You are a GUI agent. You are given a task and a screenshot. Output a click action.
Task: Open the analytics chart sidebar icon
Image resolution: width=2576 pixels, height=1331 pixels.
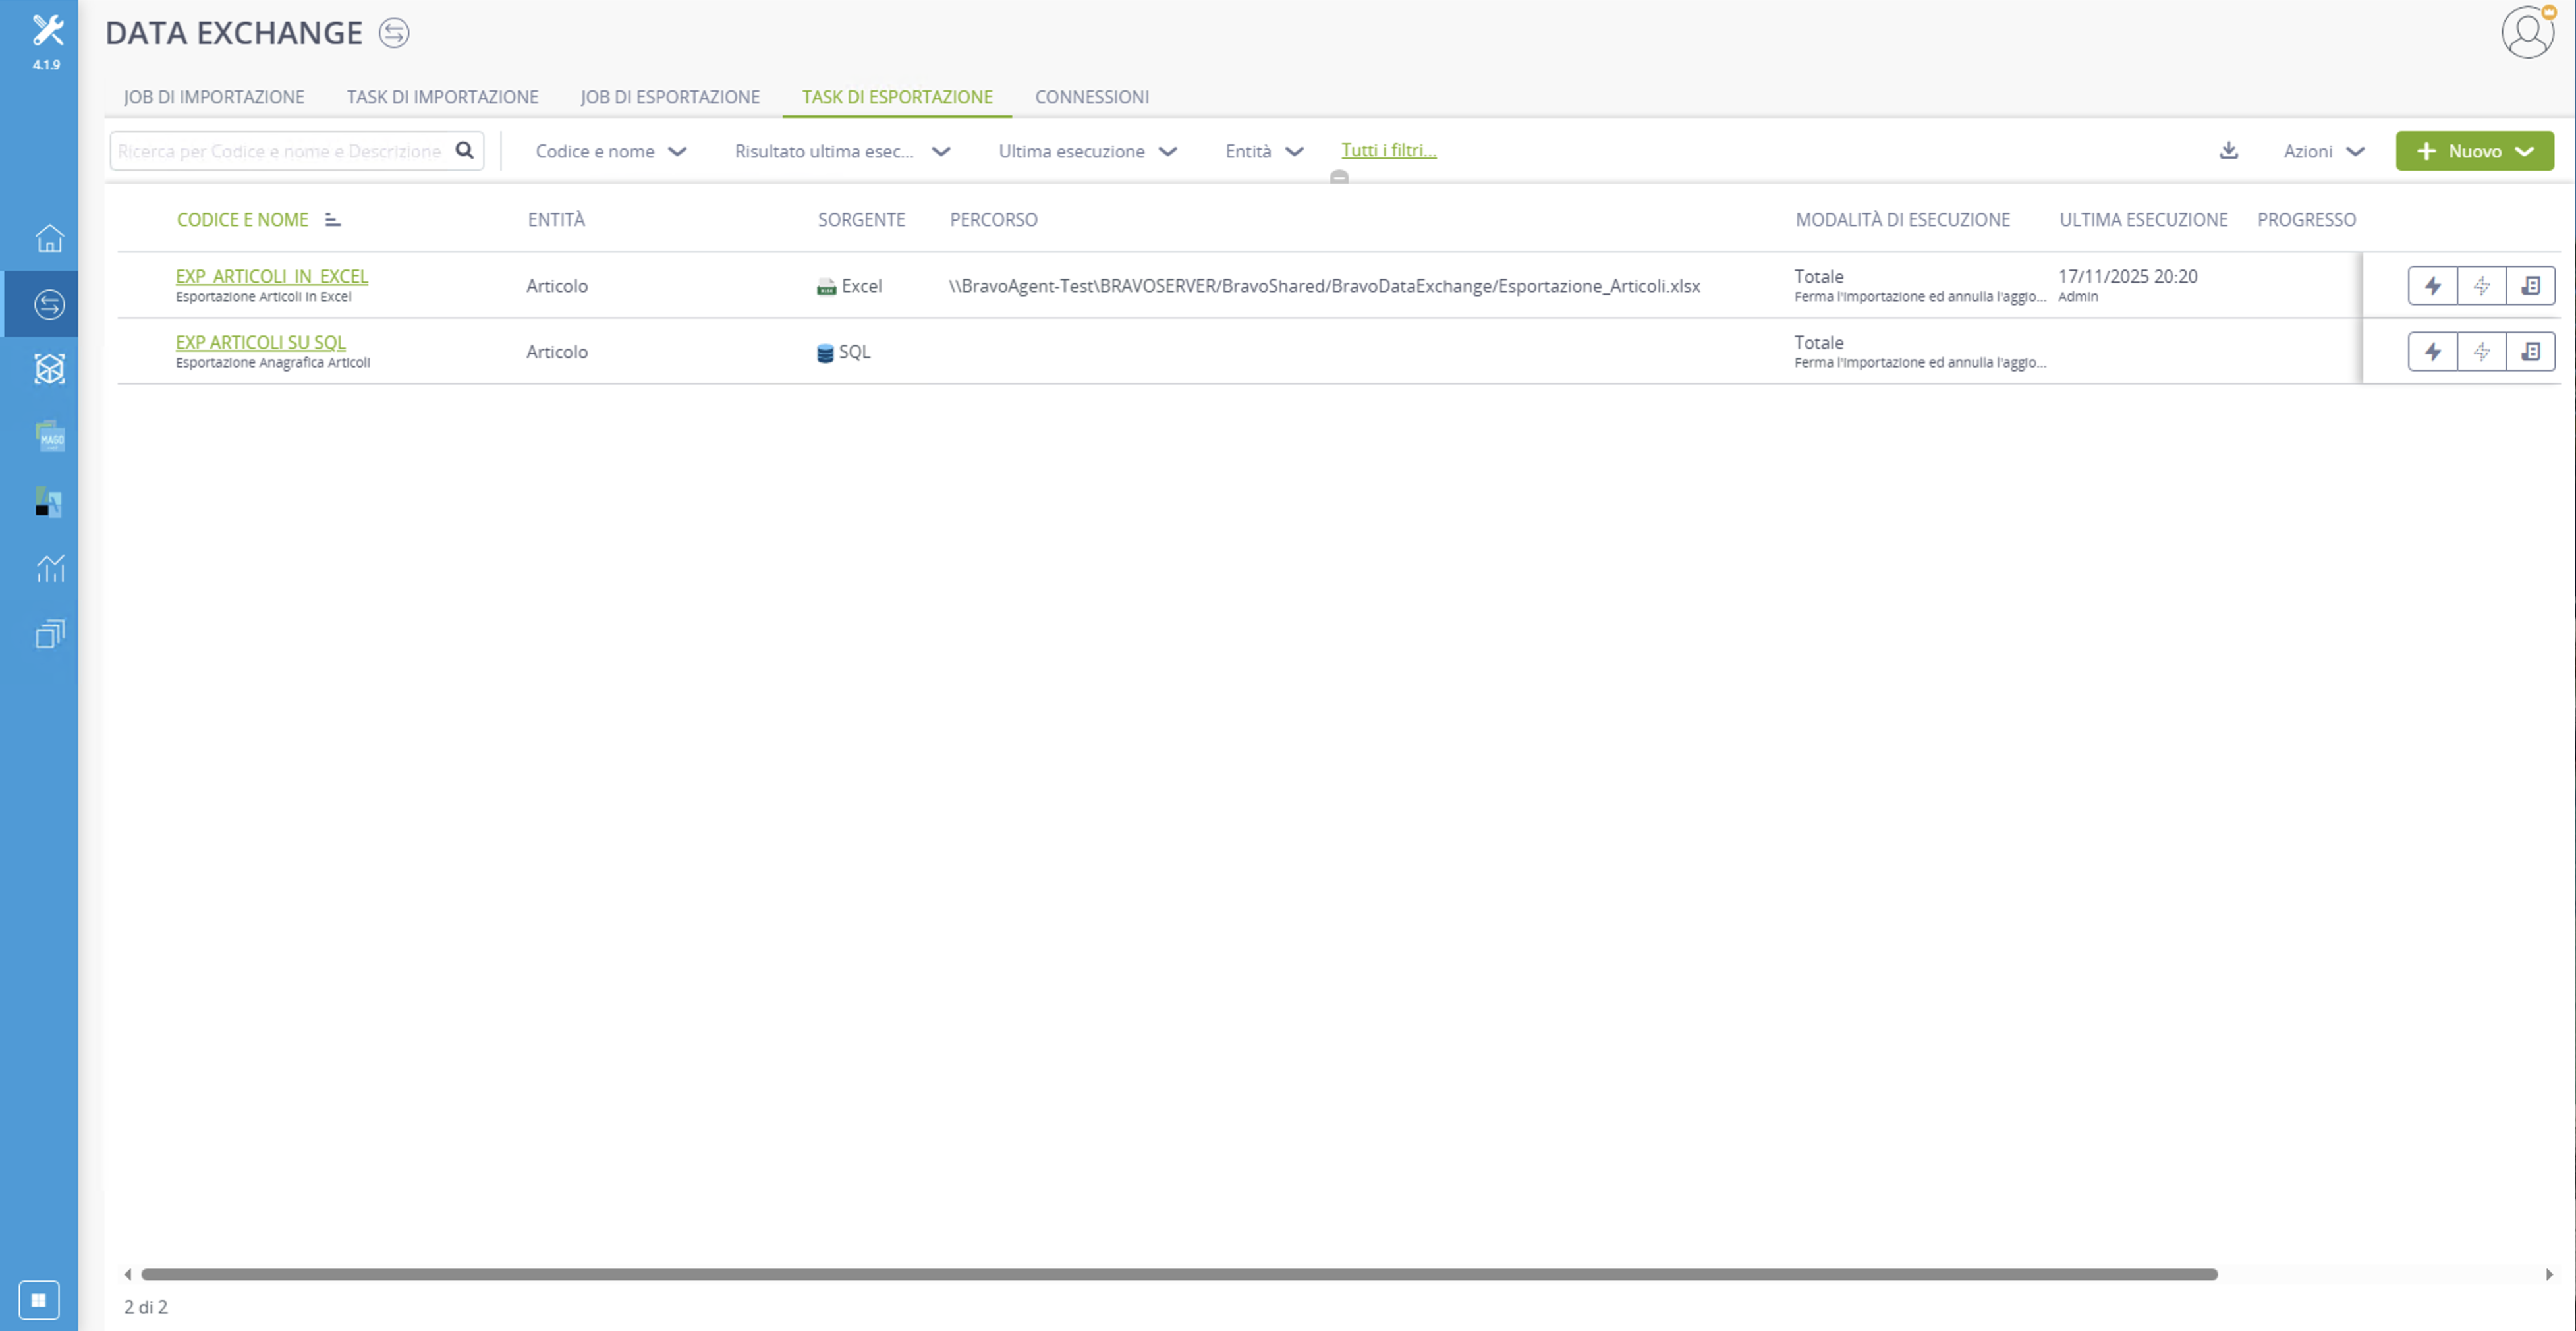49,568
